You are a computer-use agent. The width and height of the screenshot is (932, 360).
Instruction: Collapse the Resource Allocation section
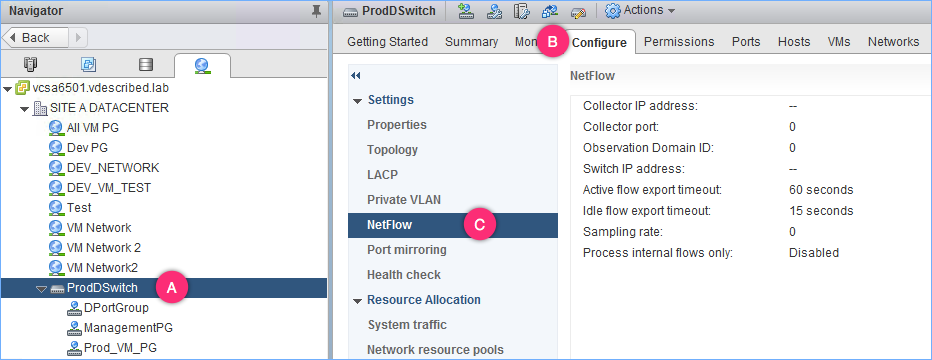357,301
